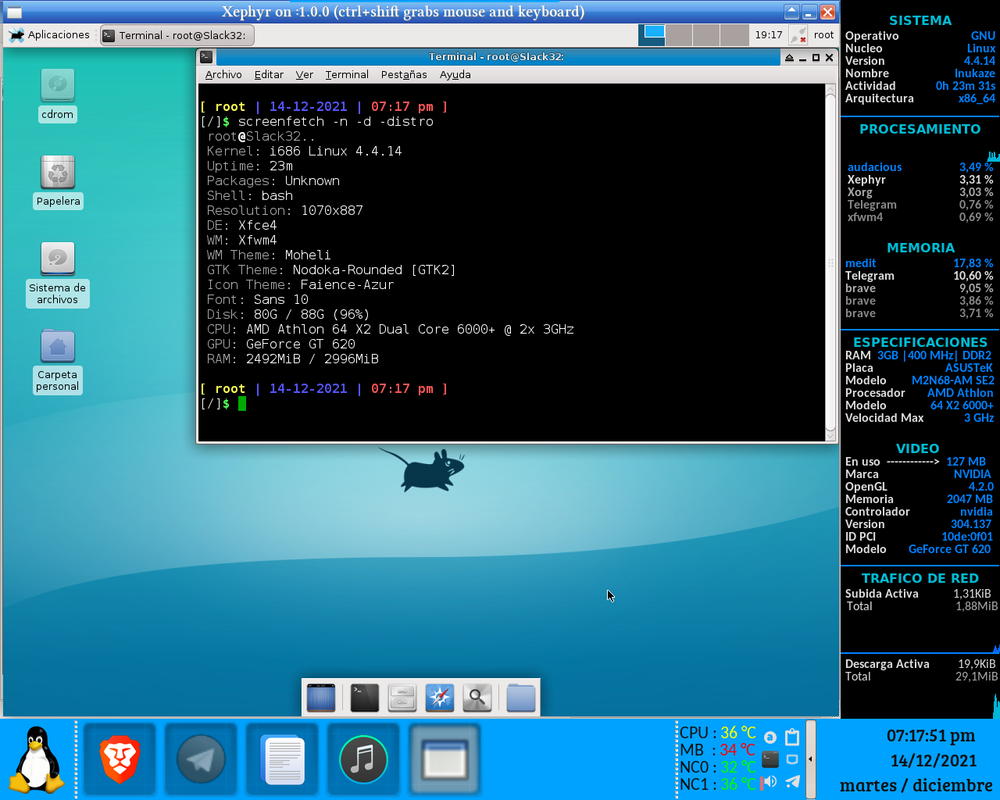Click the Telegram paper plane tray icon
Image resolution: width=1000 pixels, height=800 pixels.
792,781
